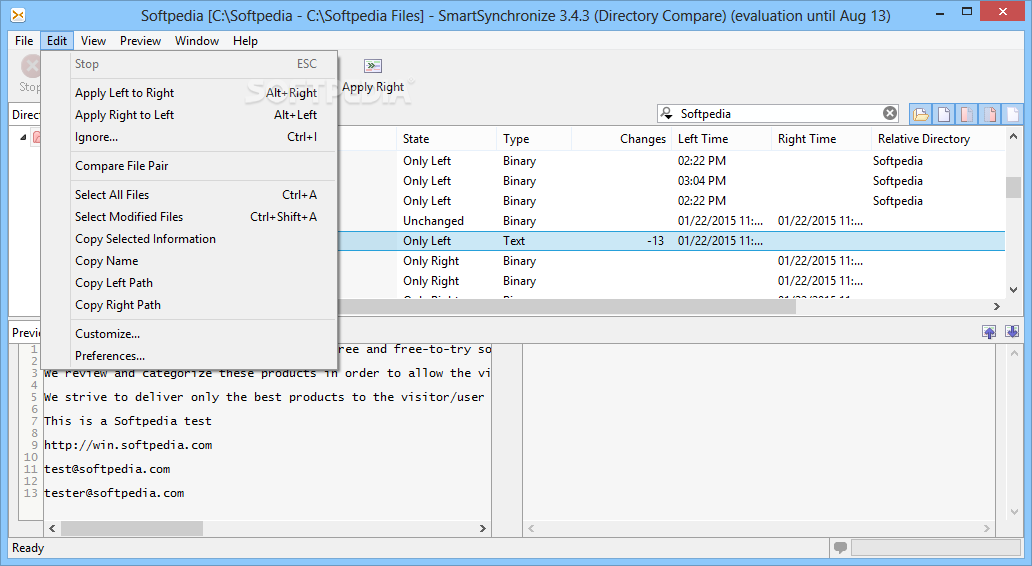The height and width of the screenshot is (566, 1032).
Task: Select the red folder in directory tree
Action: coord(37,137)
